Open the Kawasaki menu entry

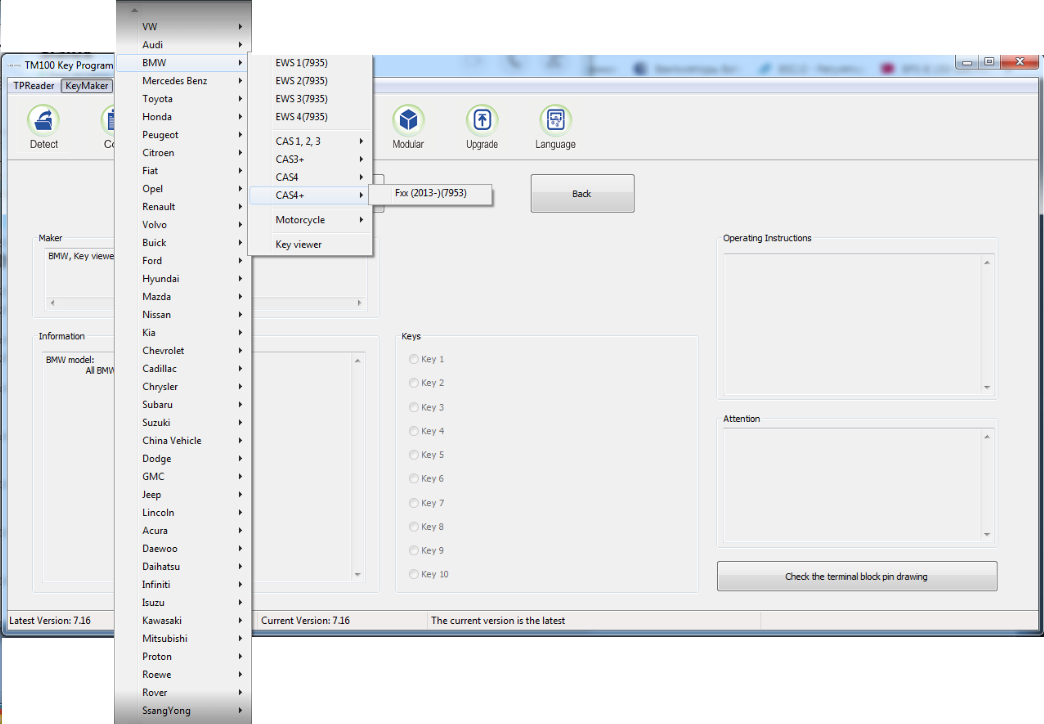pos(183,620)
